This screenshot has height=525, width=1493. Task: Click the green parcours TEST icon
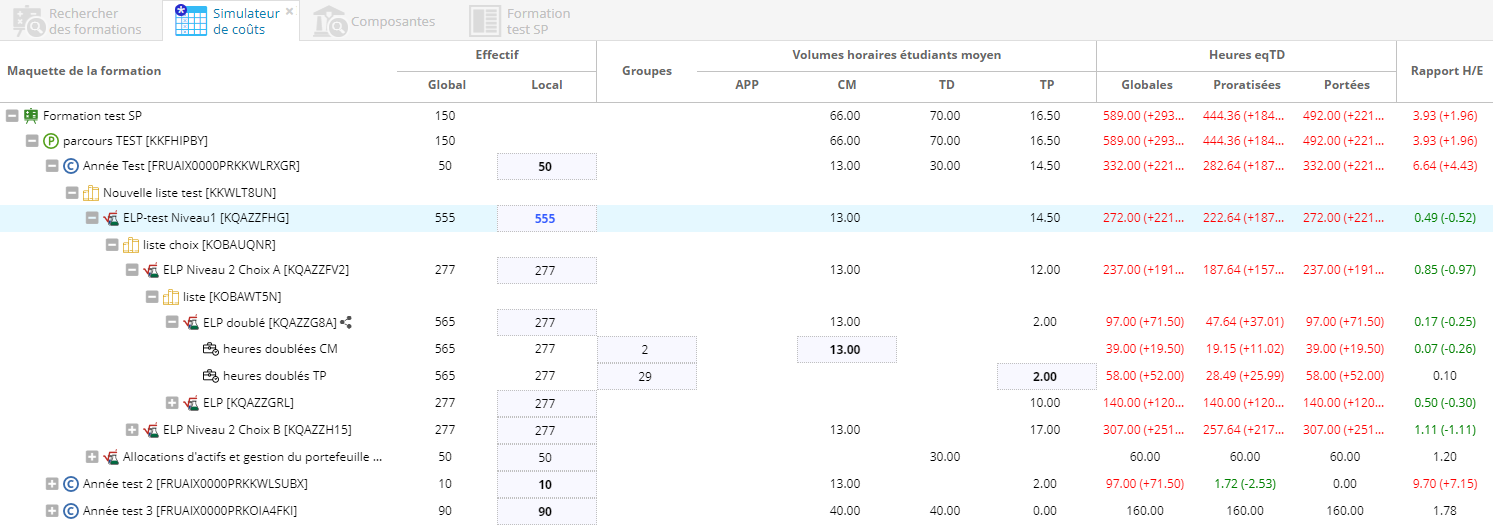[51, 141]
